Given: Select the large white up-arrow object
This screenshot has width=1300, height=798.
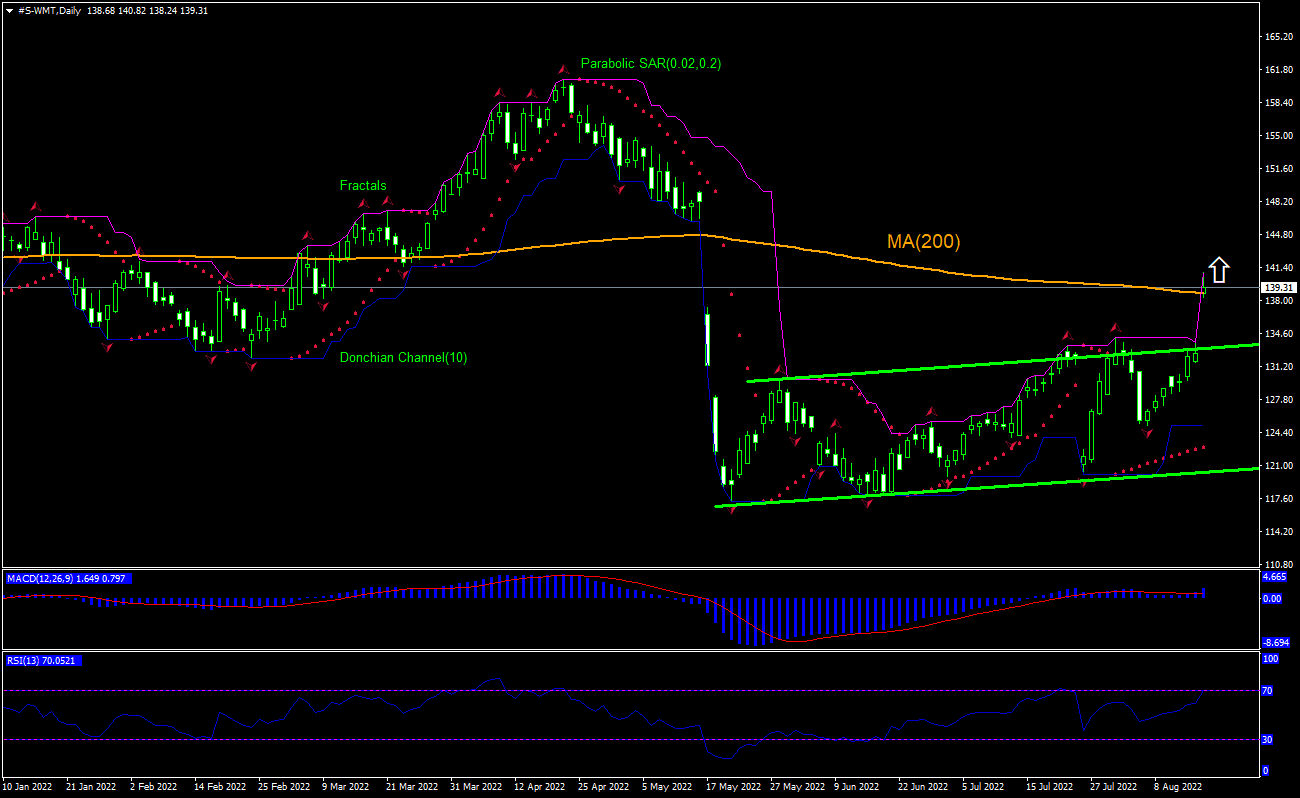Looking at the screenshot, I should 1218,270.
